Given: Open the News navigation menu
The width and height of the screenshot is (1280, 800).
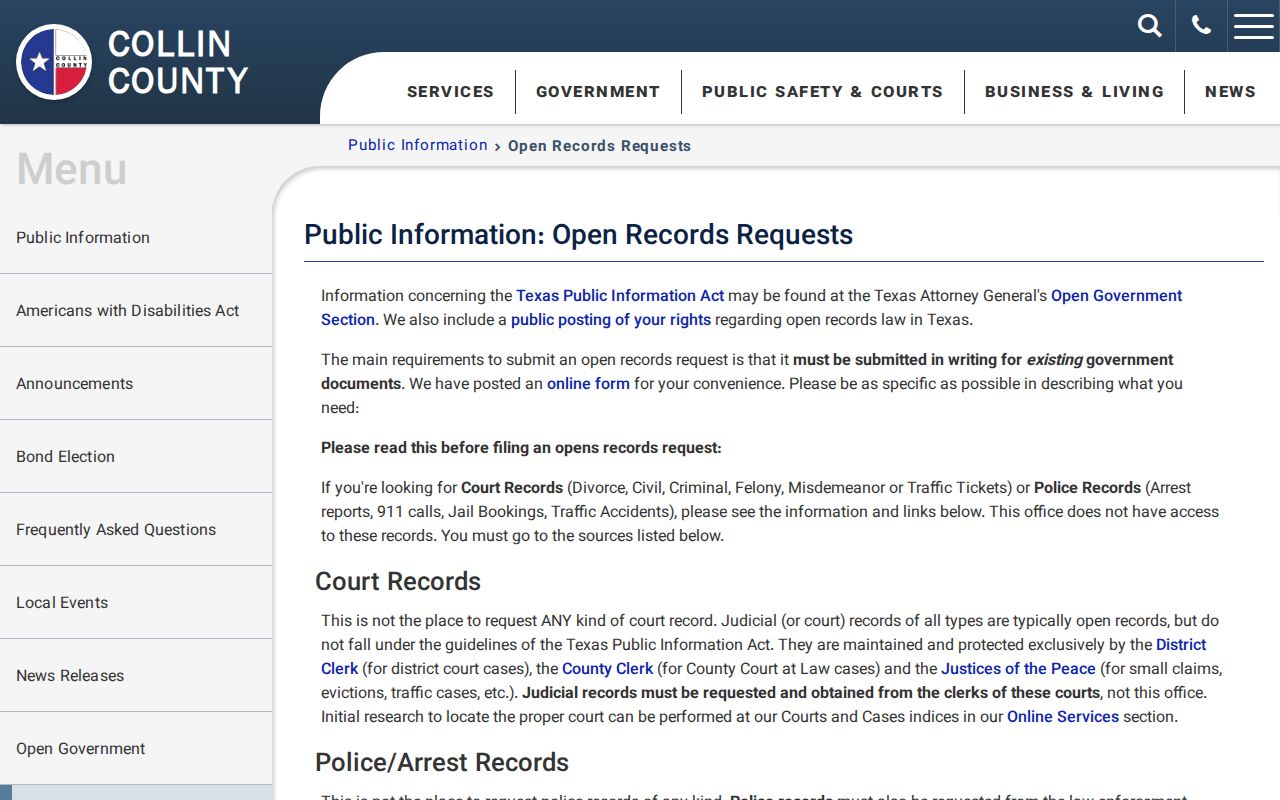Looking at the screenshot, I should pos(1230,92).
